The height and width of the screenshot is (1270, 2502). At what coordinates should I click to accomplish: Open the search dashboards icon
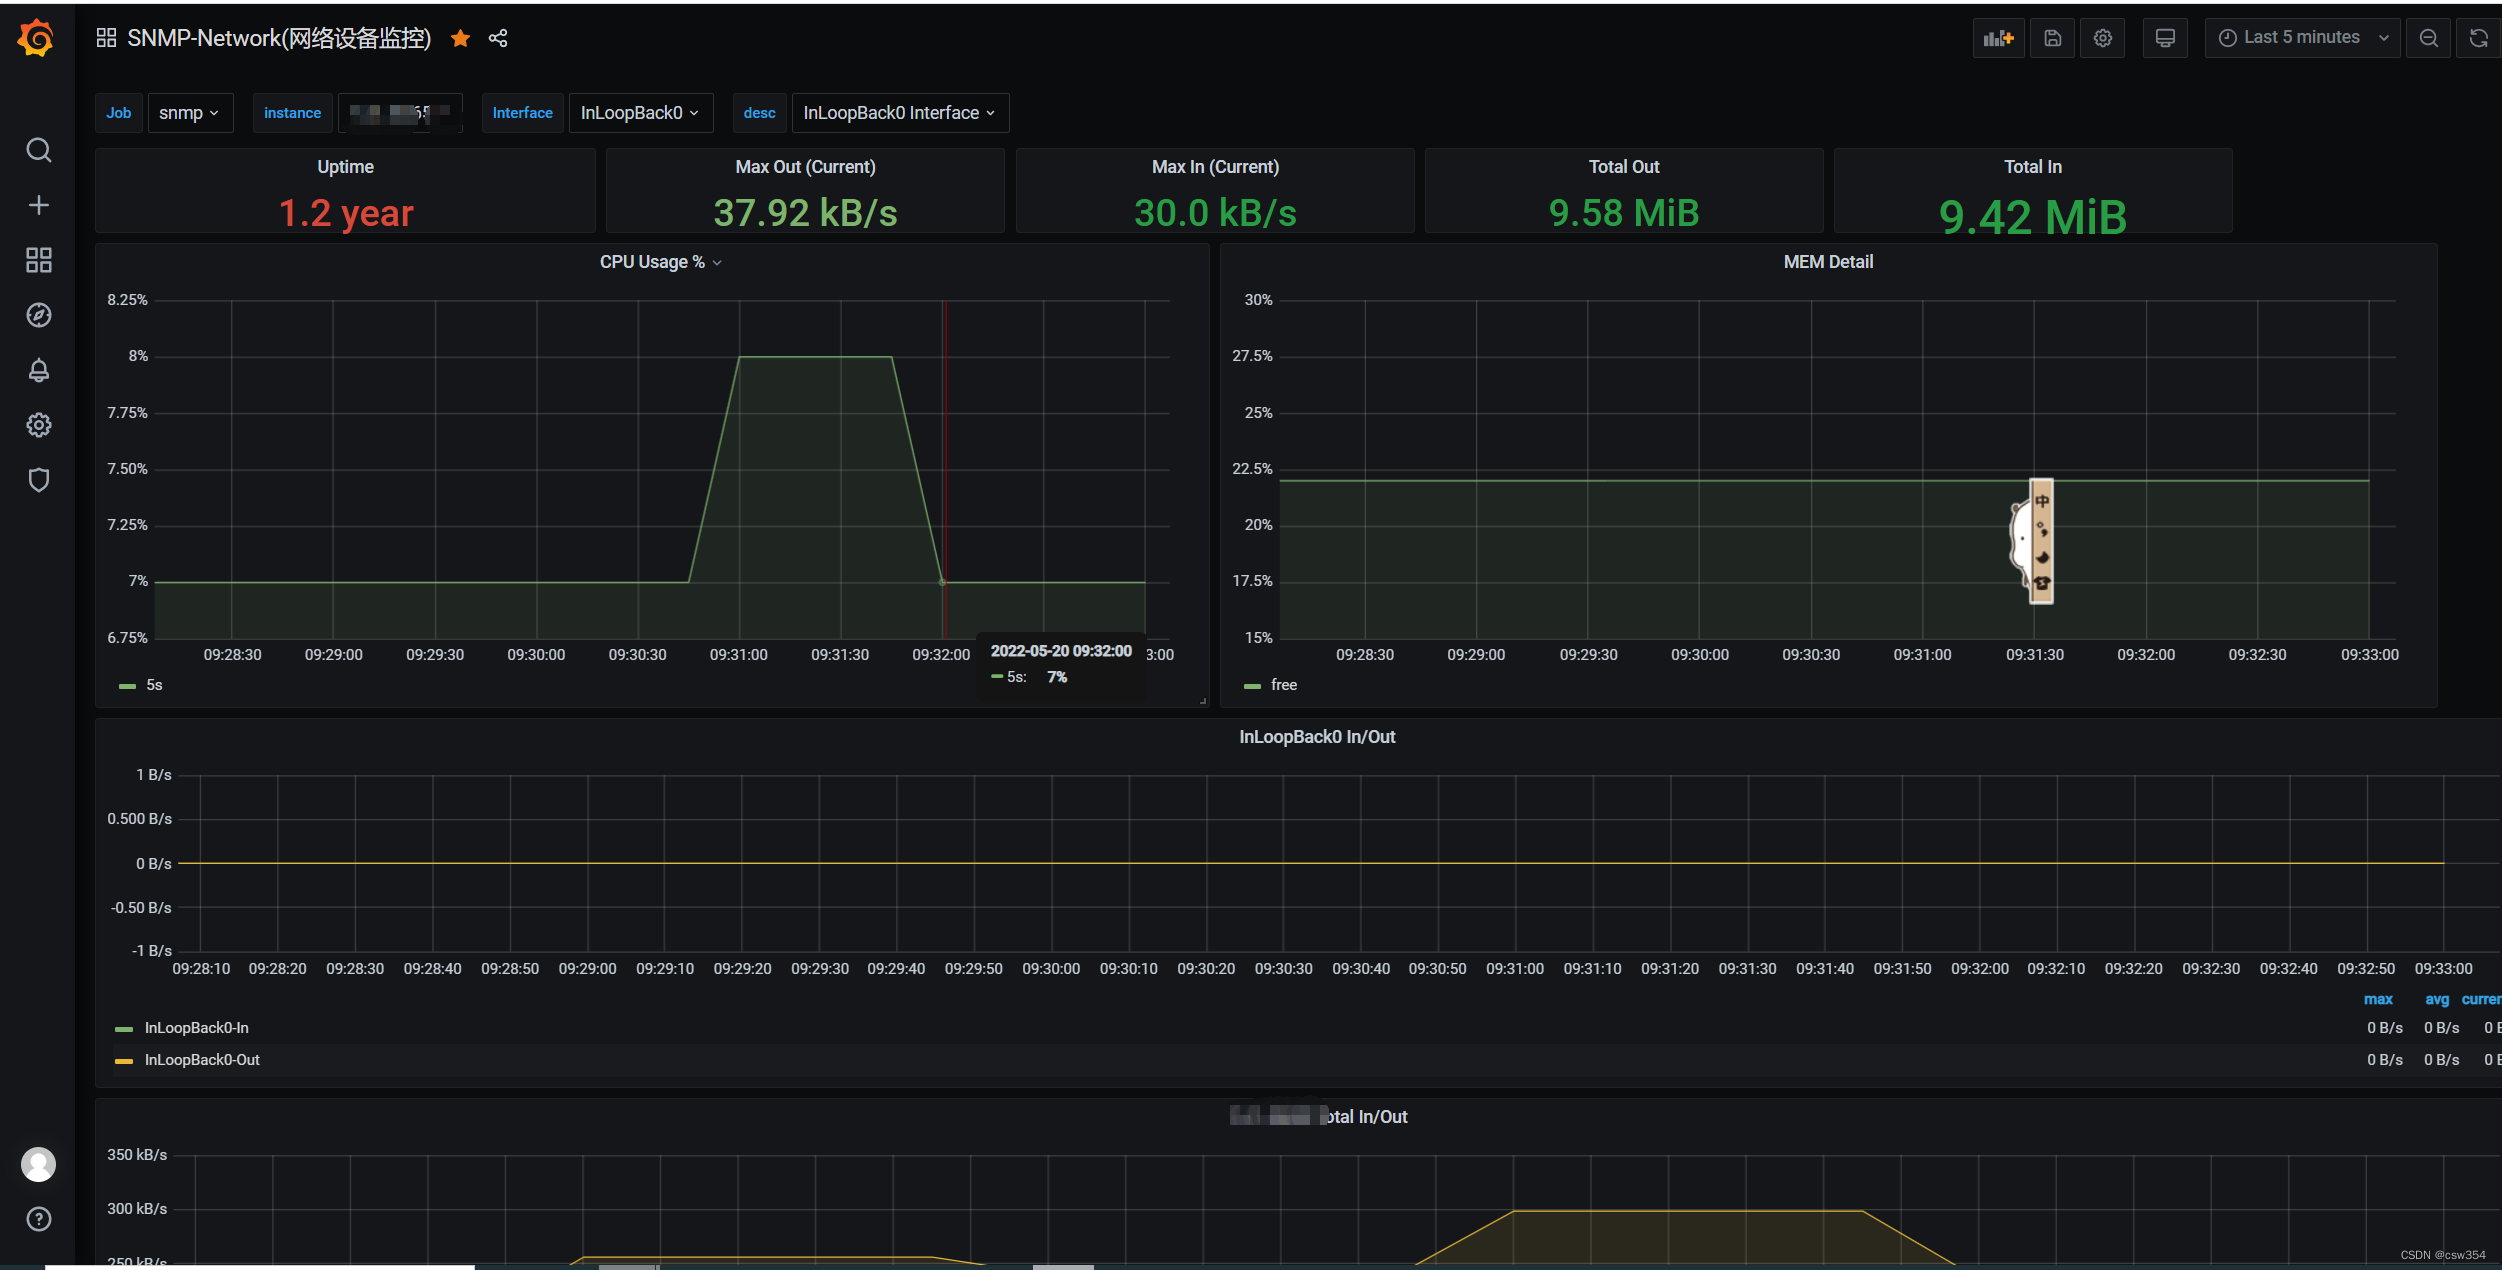point(38,150)
